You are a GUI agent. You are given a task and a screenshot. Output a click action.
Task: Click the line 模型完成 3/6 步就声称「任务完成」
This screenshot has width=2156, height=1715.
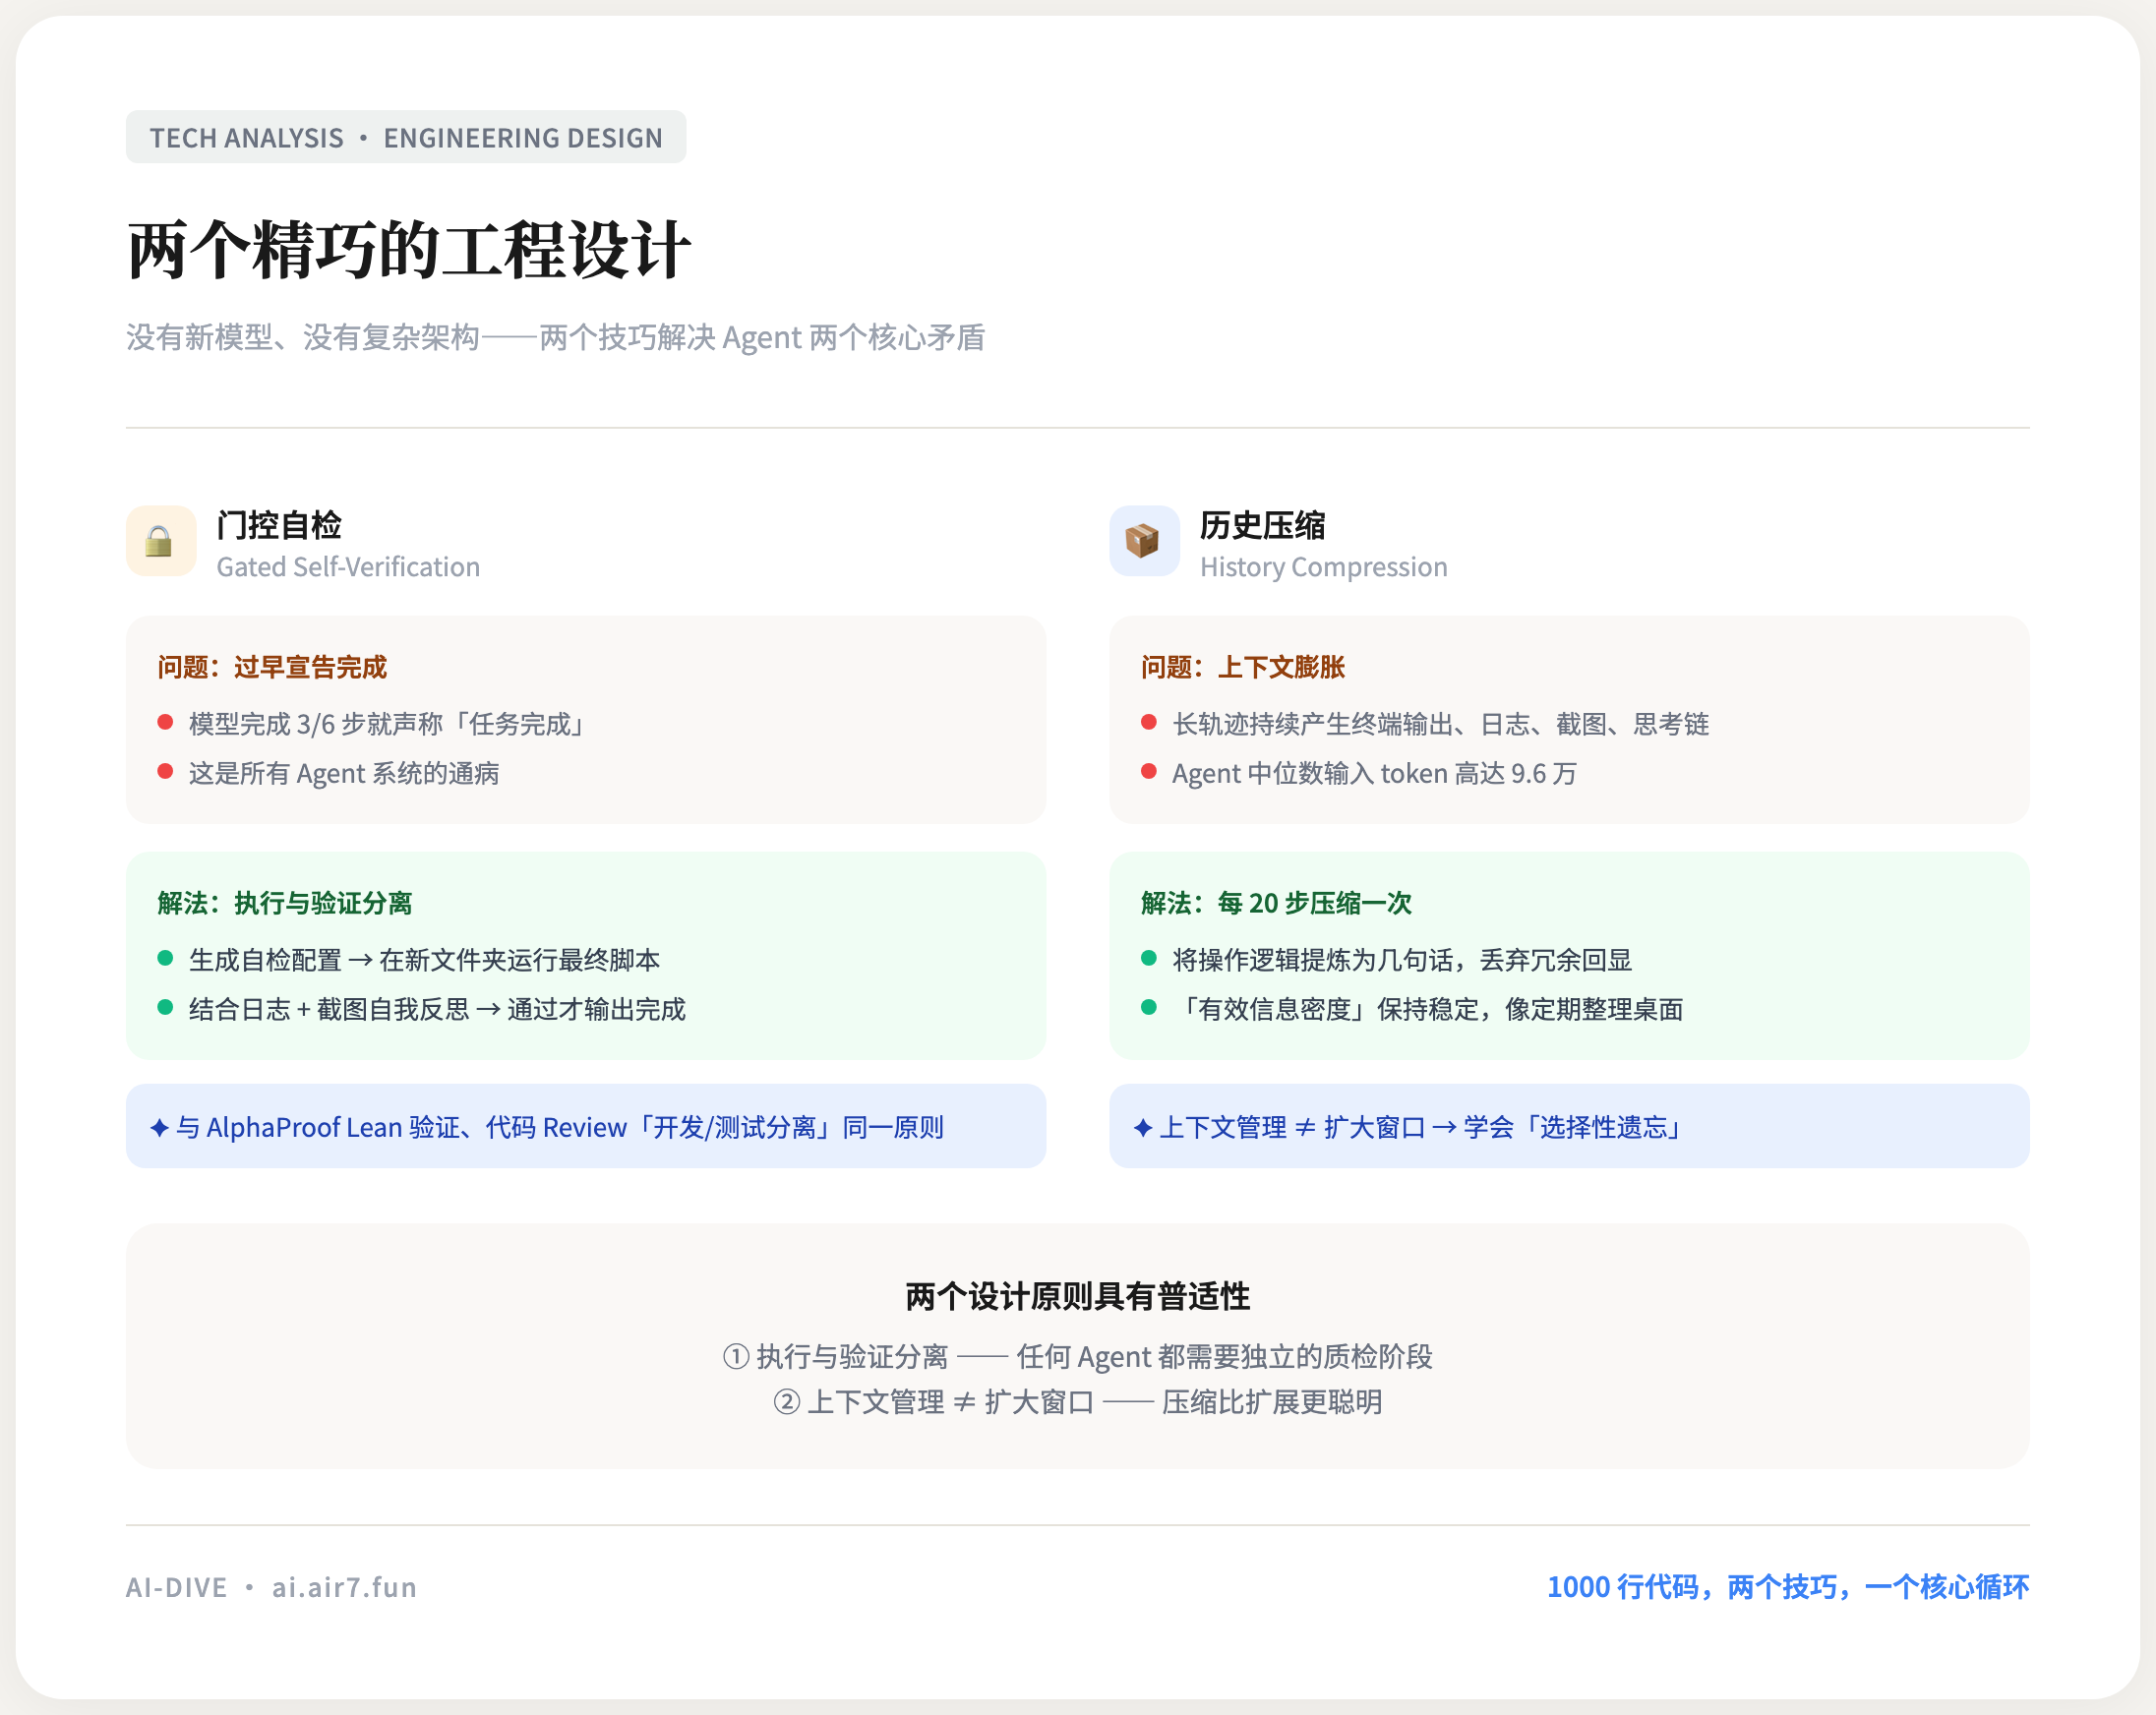pos(387,723)
